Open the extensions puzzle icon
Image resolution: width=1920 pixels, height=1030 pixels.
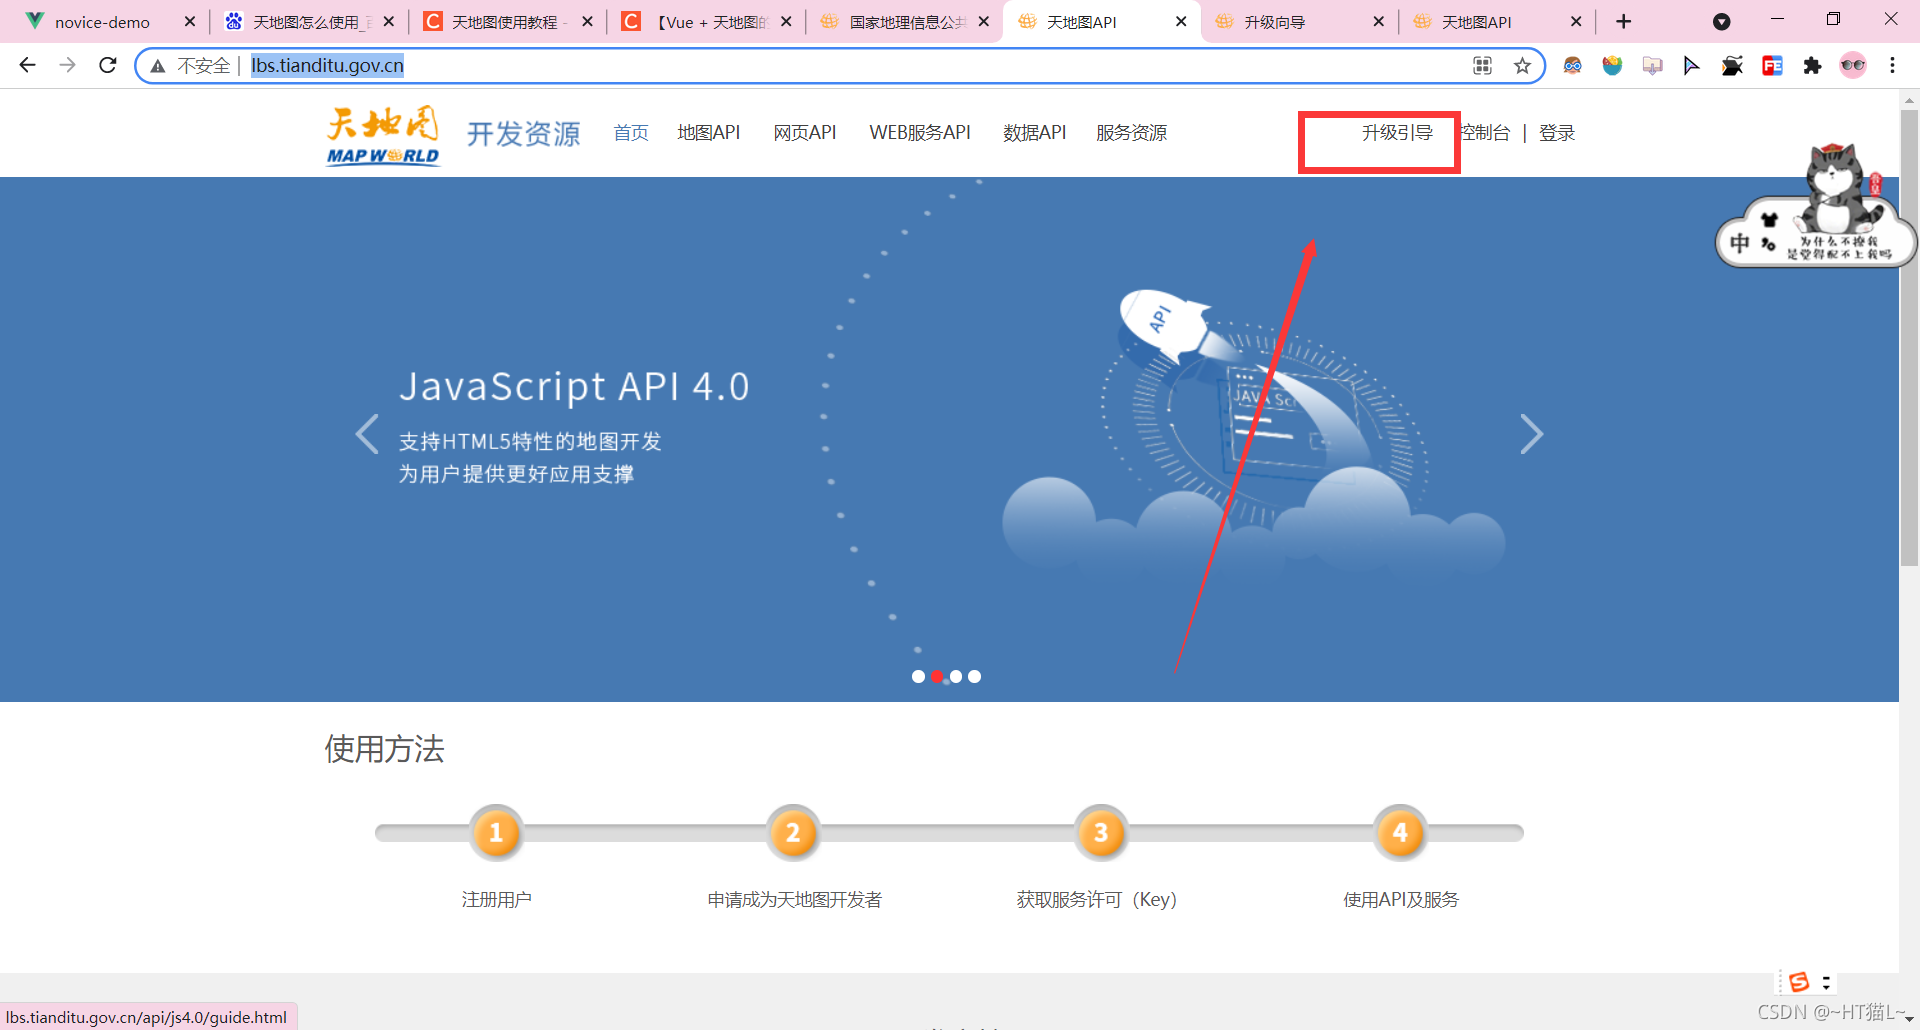1812,66
